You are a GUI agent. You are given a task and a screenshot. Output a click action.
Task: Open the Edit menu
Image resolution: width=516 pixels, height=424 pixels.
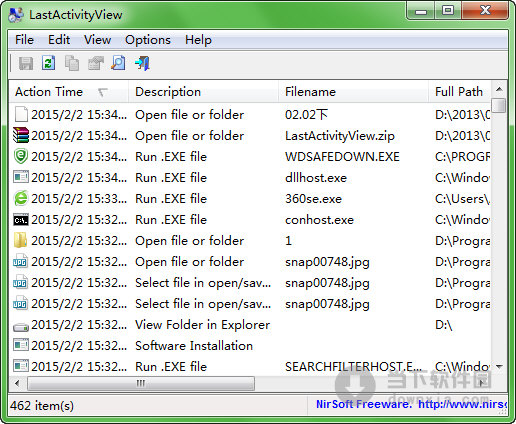(59, 40)
